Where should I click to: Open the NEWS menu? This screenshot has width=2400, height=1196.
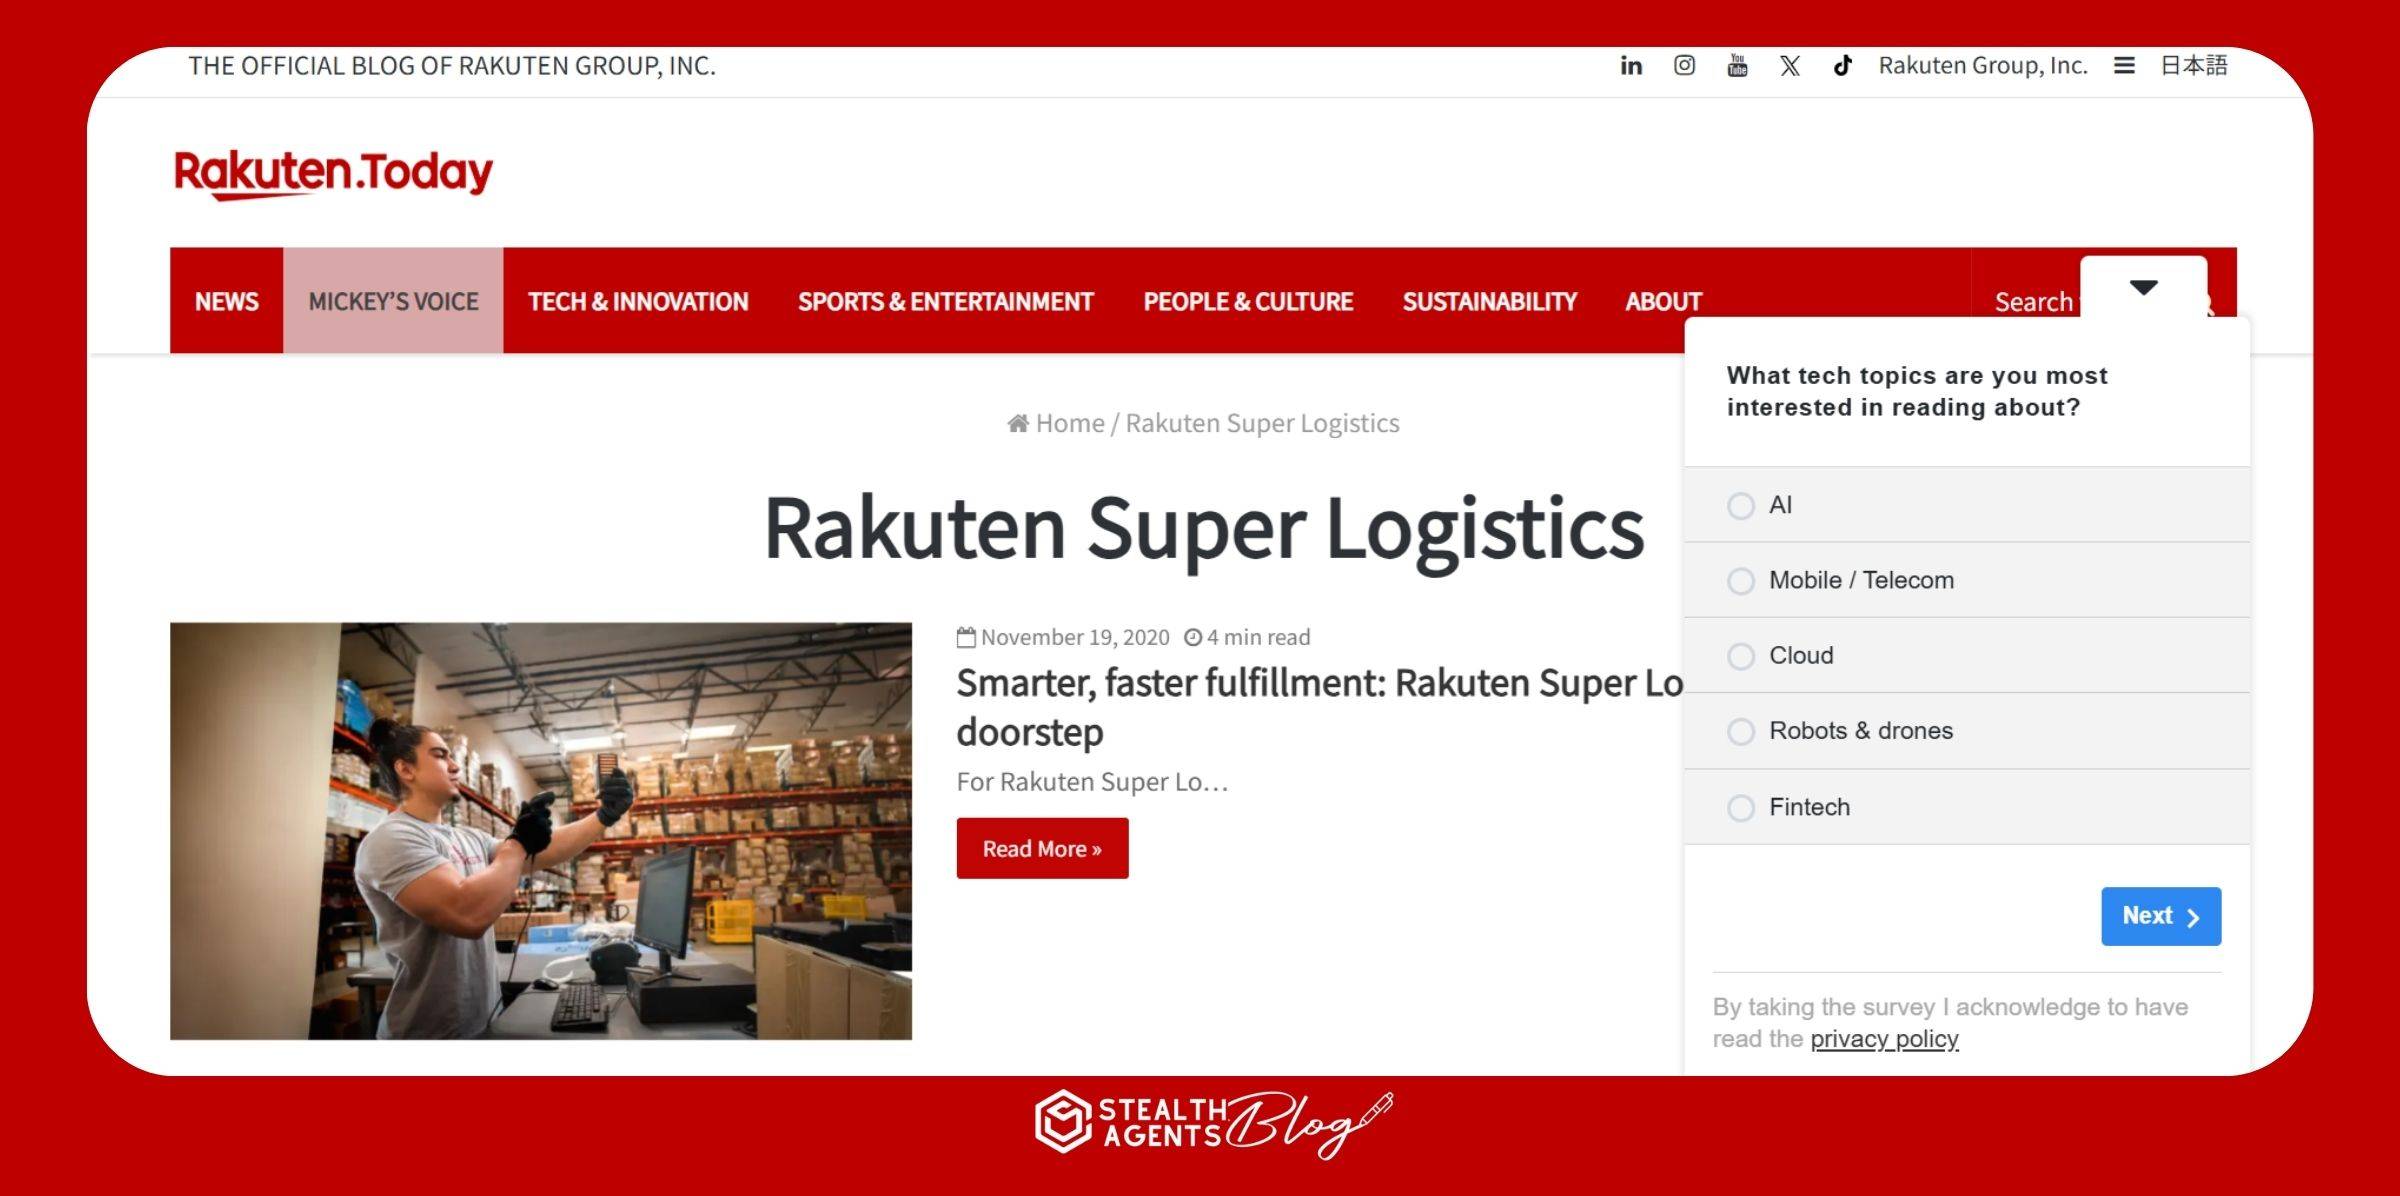click(x=227, y=301)
